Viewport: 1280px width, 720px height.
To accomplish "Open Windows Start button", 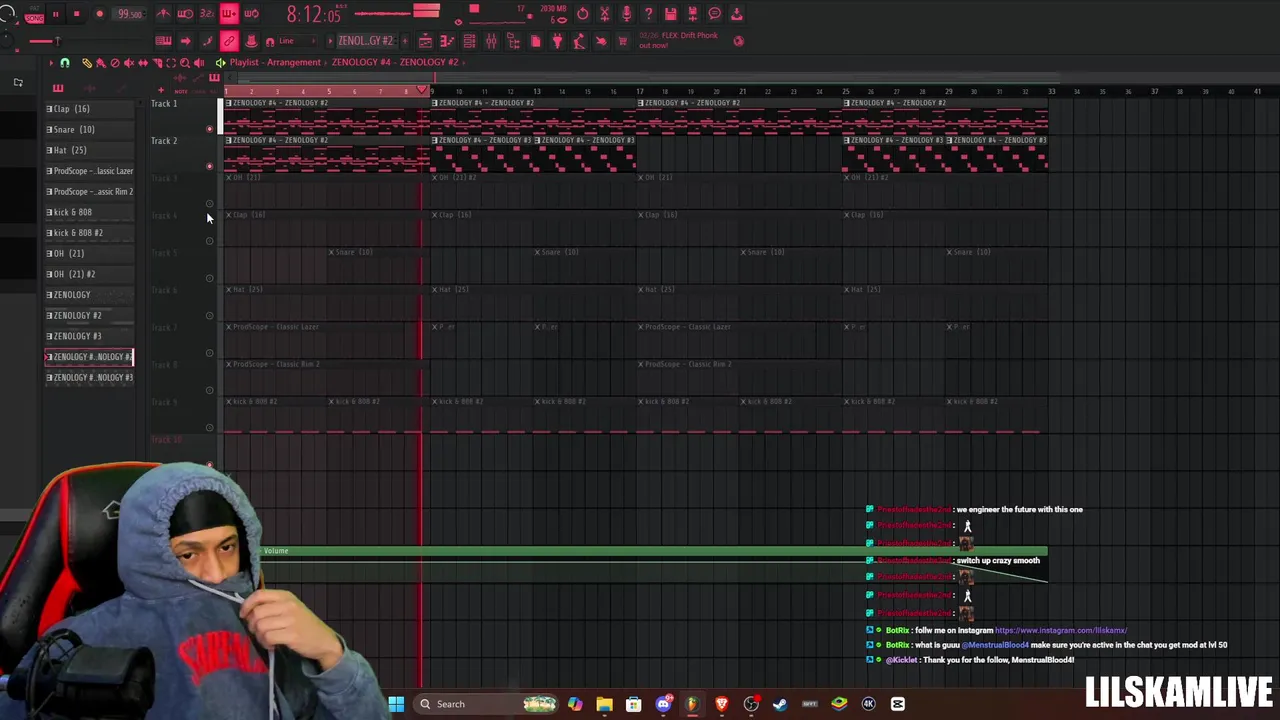I will click(396, 704).
